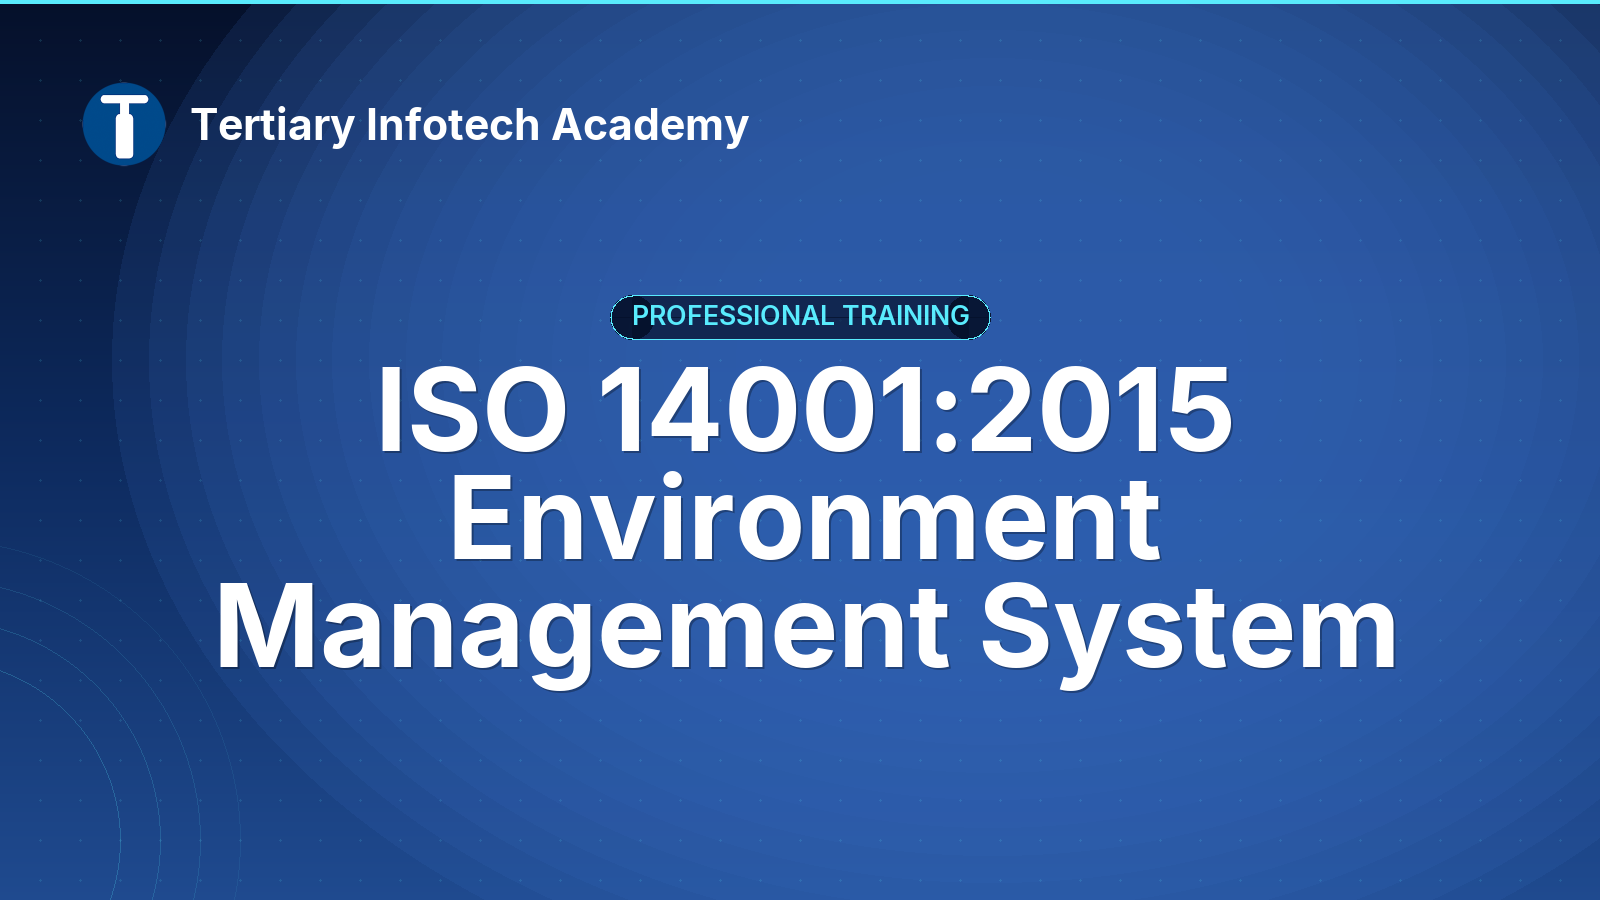The height and width of the screenshot is (900, 1600).
Task: Click the 'ISO 14001:2015' heading line
Action: point(804,410)
